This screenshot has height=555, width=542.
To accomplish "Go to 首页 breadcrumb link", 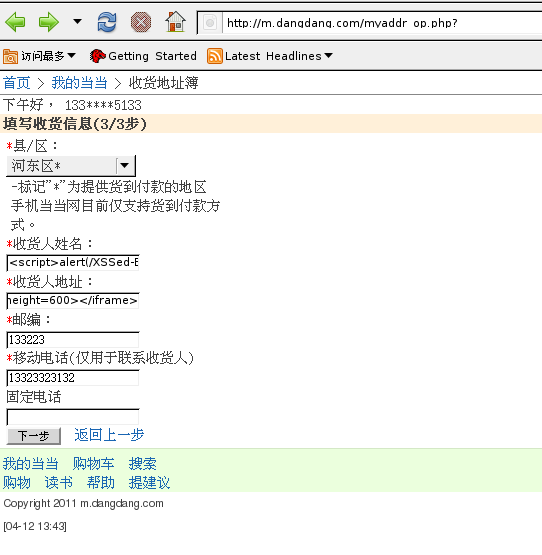I will [17, 83].
